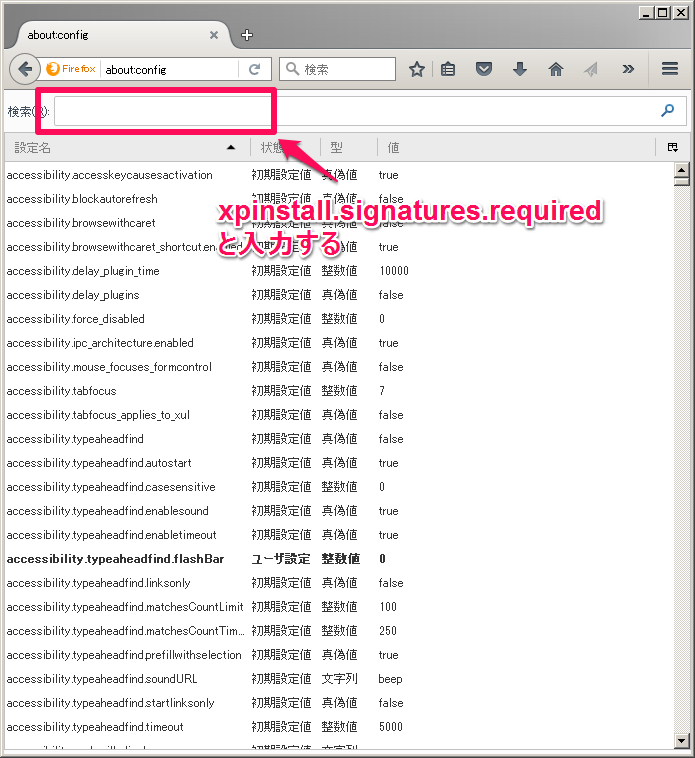Select accessibility.typeaheadfind.enabletimeout row

pyautogui.click(x=338, y=535)
